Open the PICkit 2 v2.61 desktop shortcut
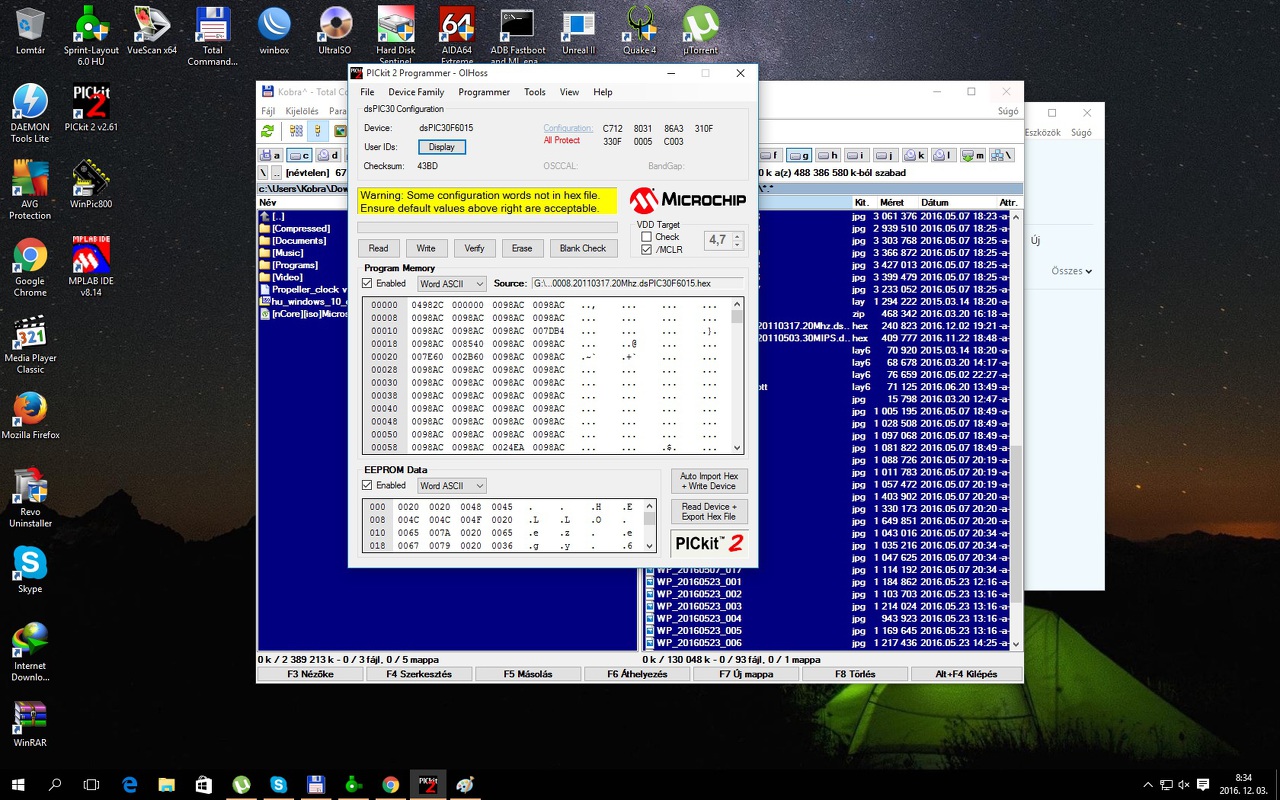Viewport: 1280px width, 800px height. click(91, 107)
